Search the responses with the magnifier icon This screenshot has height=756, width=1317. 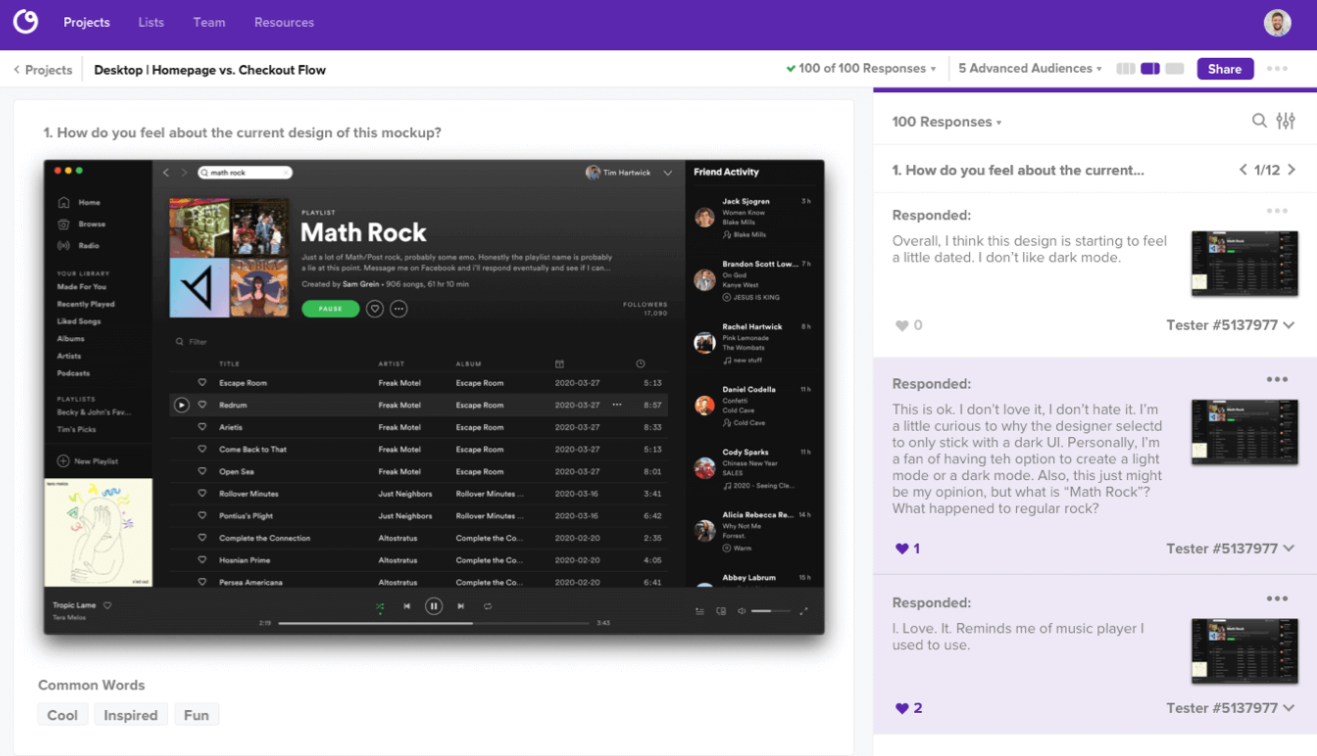(1259, 121)
